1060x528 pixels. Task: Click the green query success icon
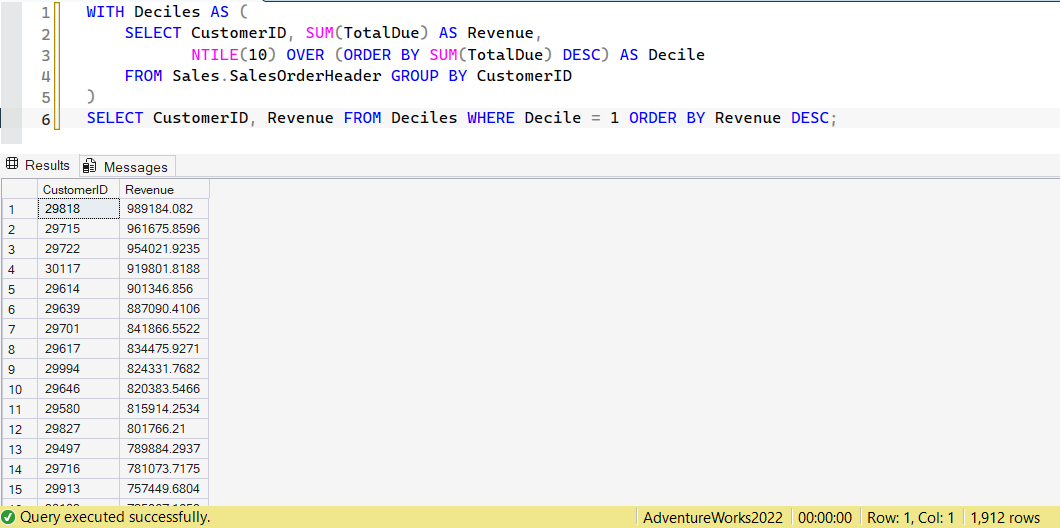tap(8, 518)
